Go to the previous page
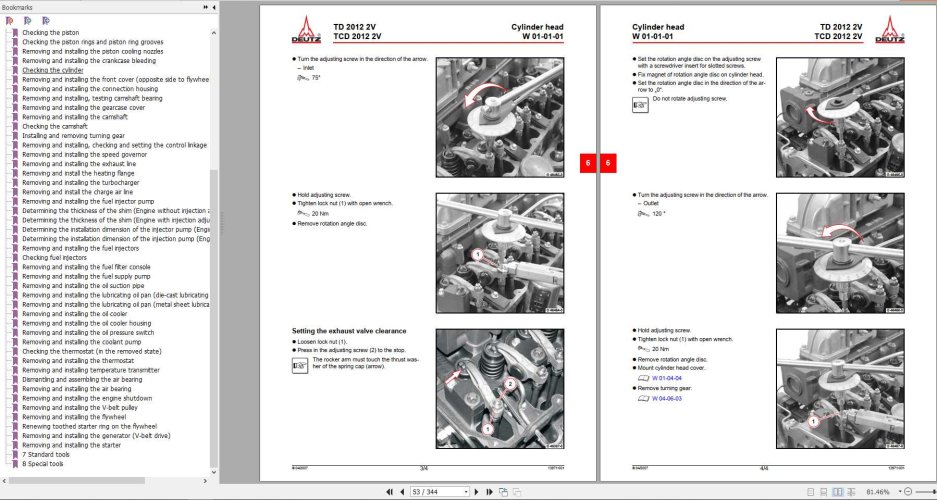Viewport: 937px width, 500px height. click(x=402, y=492)
